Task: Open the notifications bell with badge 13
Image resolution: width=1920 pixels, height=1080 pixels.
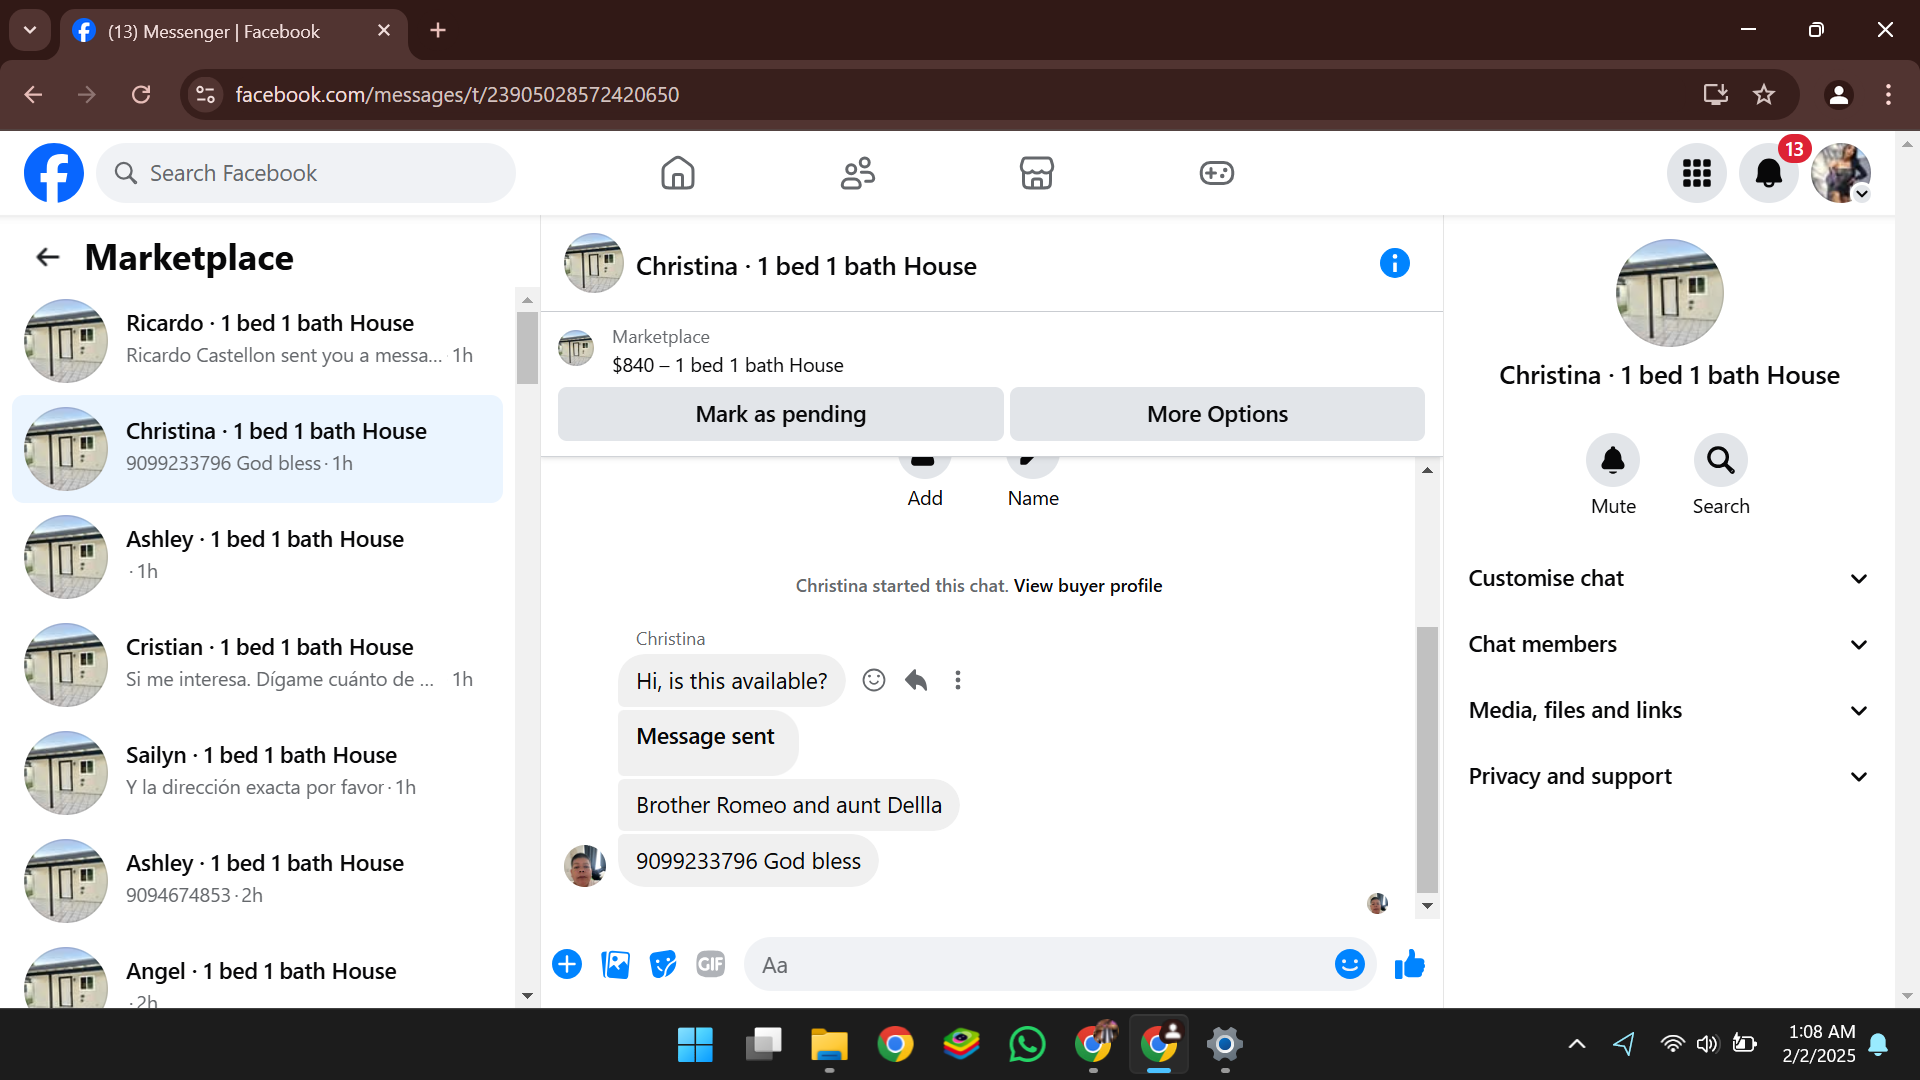Action: click(1768, 173)
